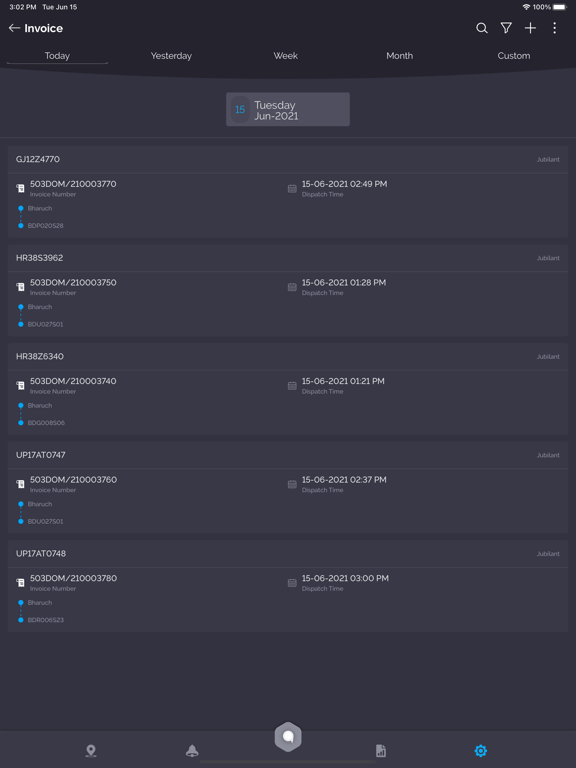Select the Today tab

tap(57, 56)
